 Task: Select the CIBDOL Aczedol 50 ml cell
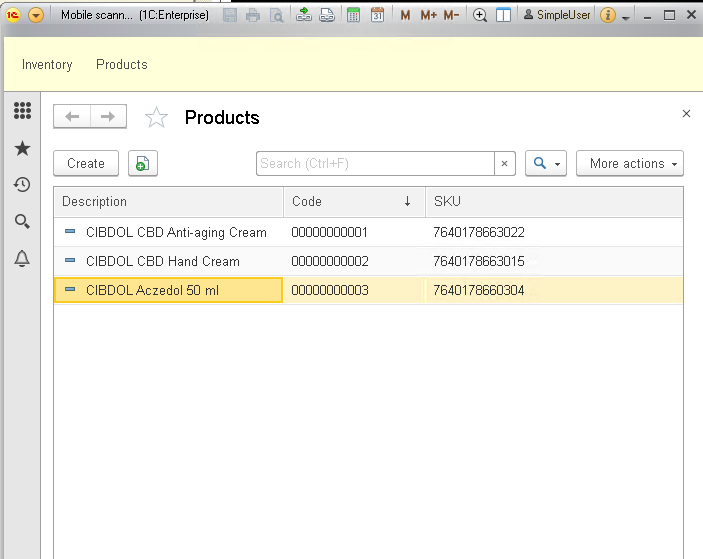point(169,290)
